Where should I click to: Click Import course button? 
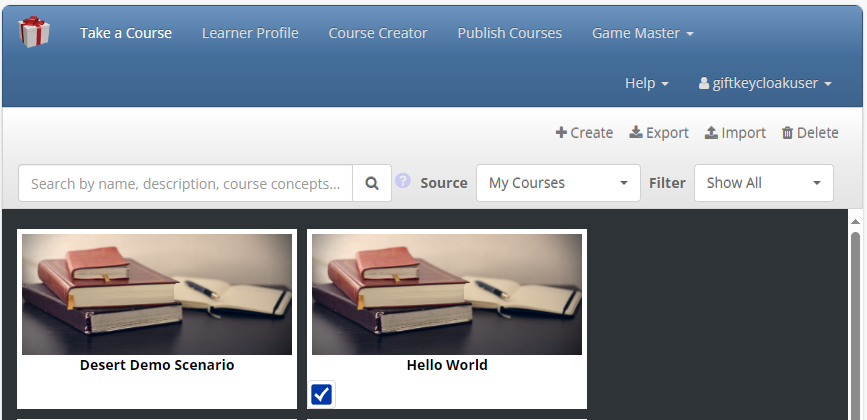(735, 133)
